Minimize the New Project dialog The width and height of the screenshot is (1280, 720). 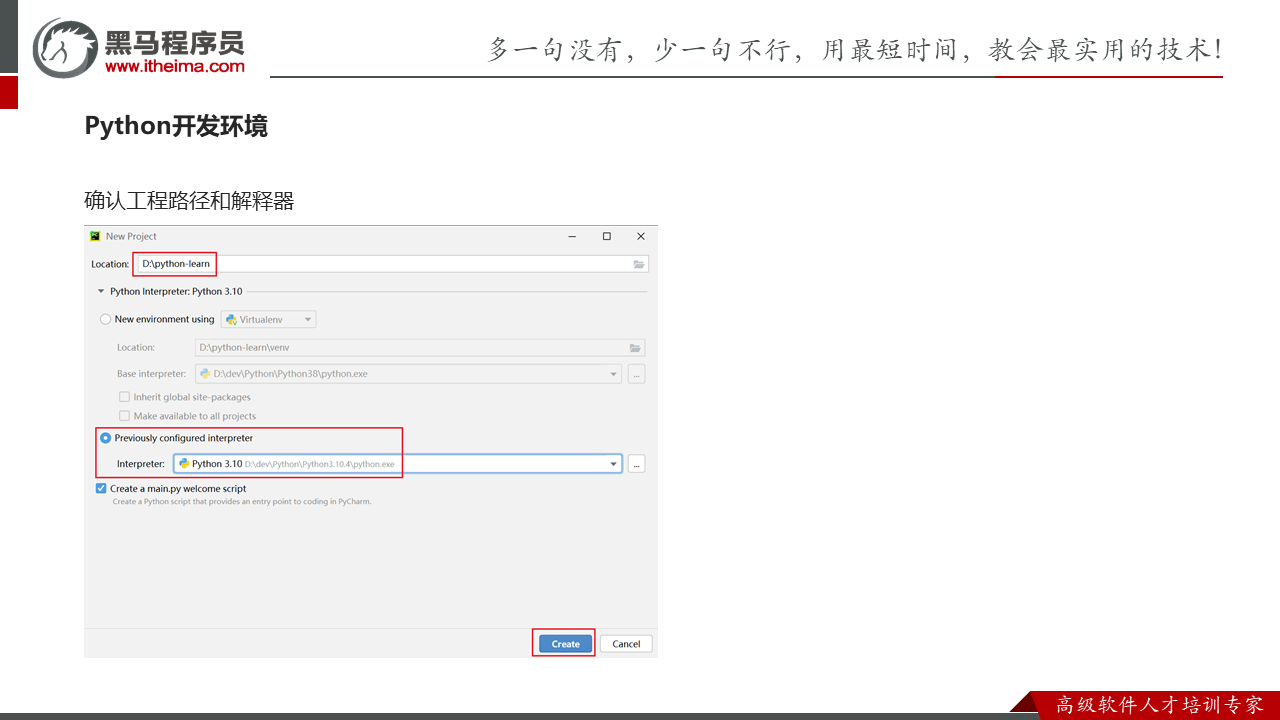(x=572, y=236)
